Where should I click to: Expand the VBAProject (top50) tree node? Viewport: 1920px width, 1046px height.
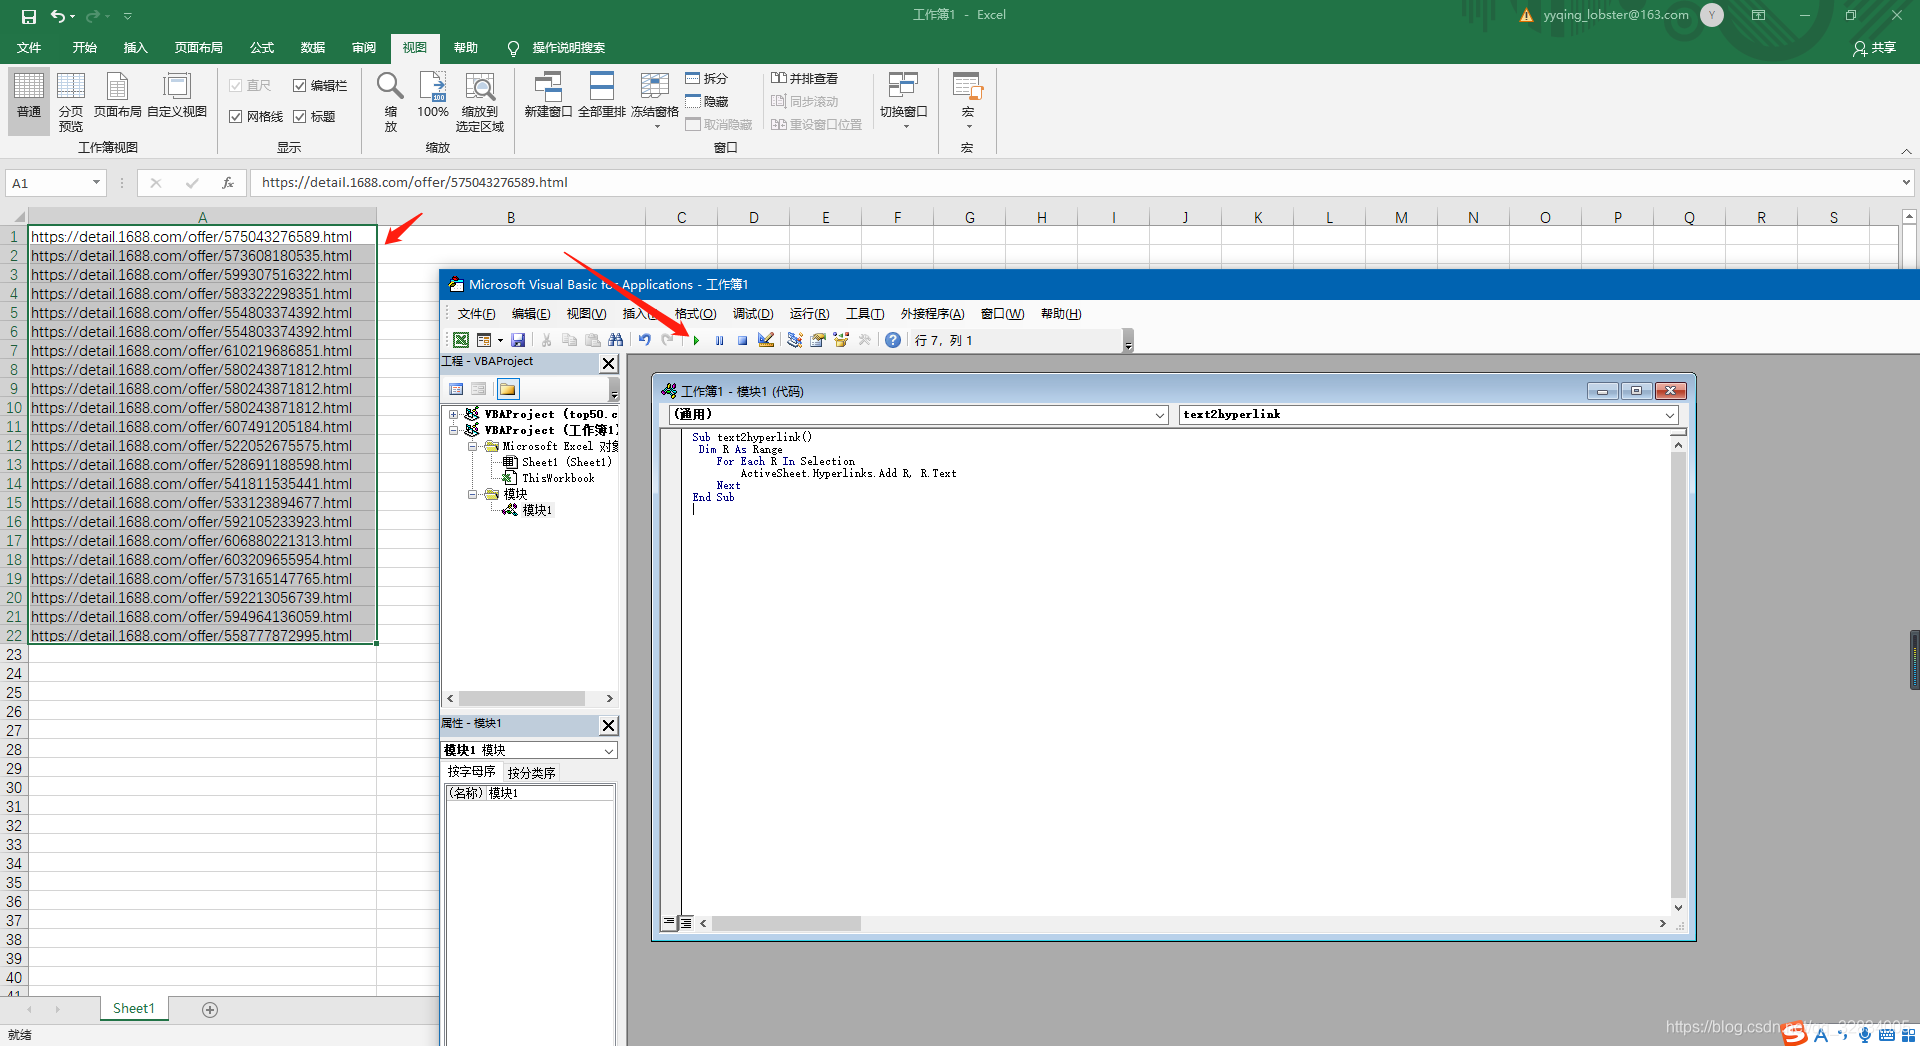click(454, 414)
